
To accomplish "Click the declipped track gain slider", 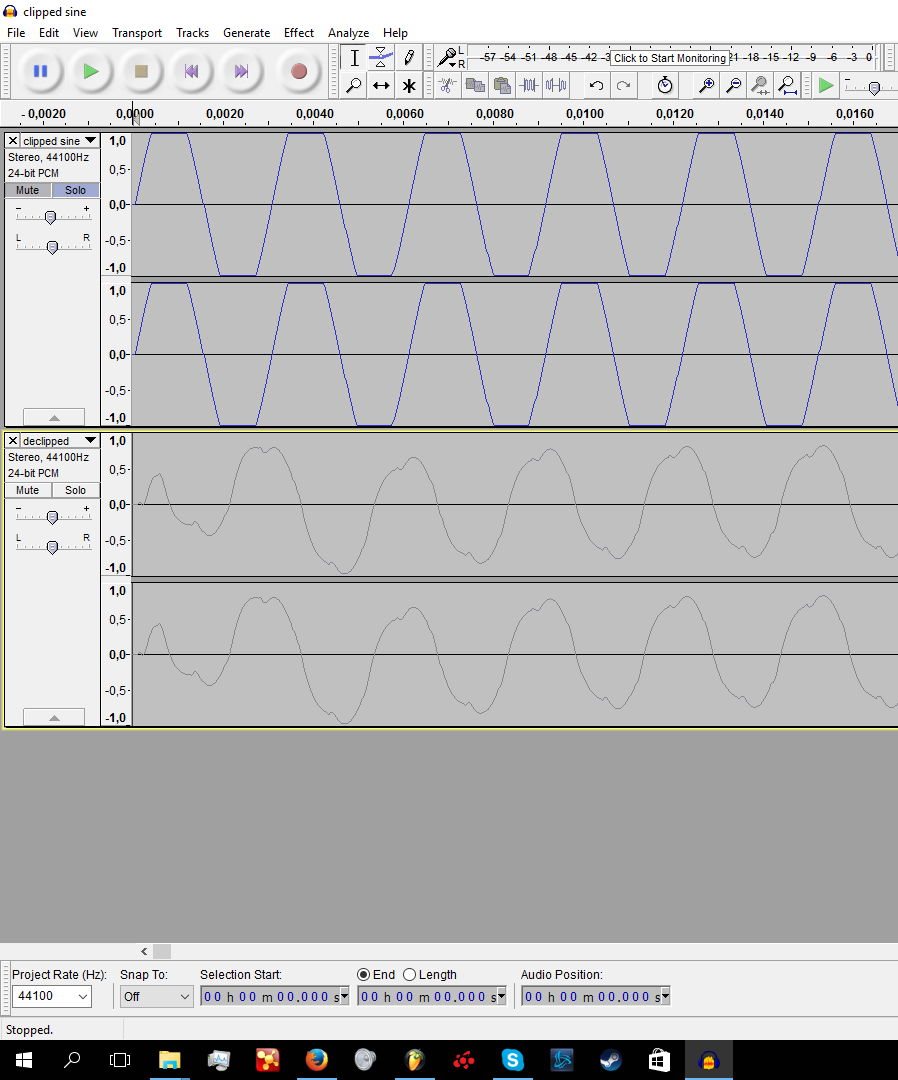I will (x=52, y=517).
